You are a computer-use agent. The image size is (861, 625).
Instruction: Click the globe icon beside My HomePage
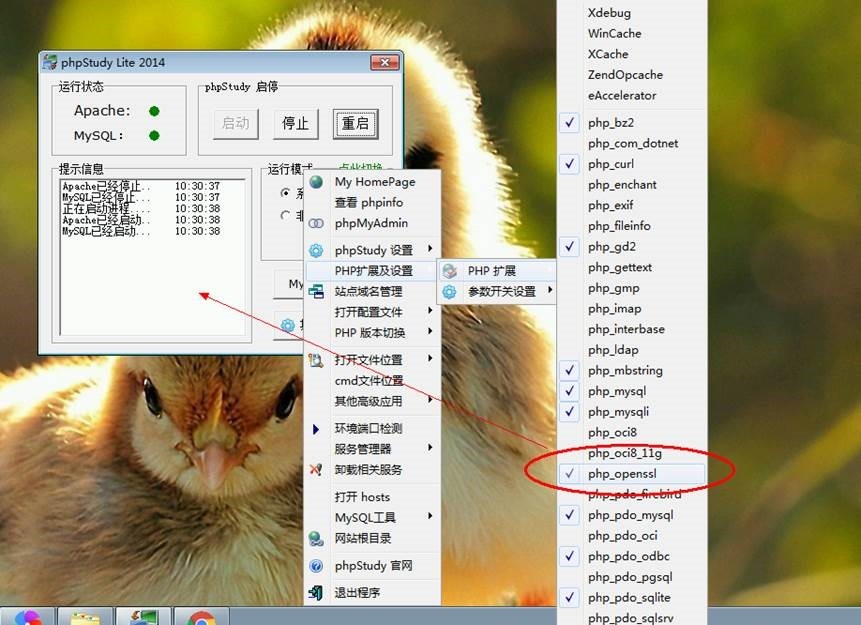pos(317,182)
